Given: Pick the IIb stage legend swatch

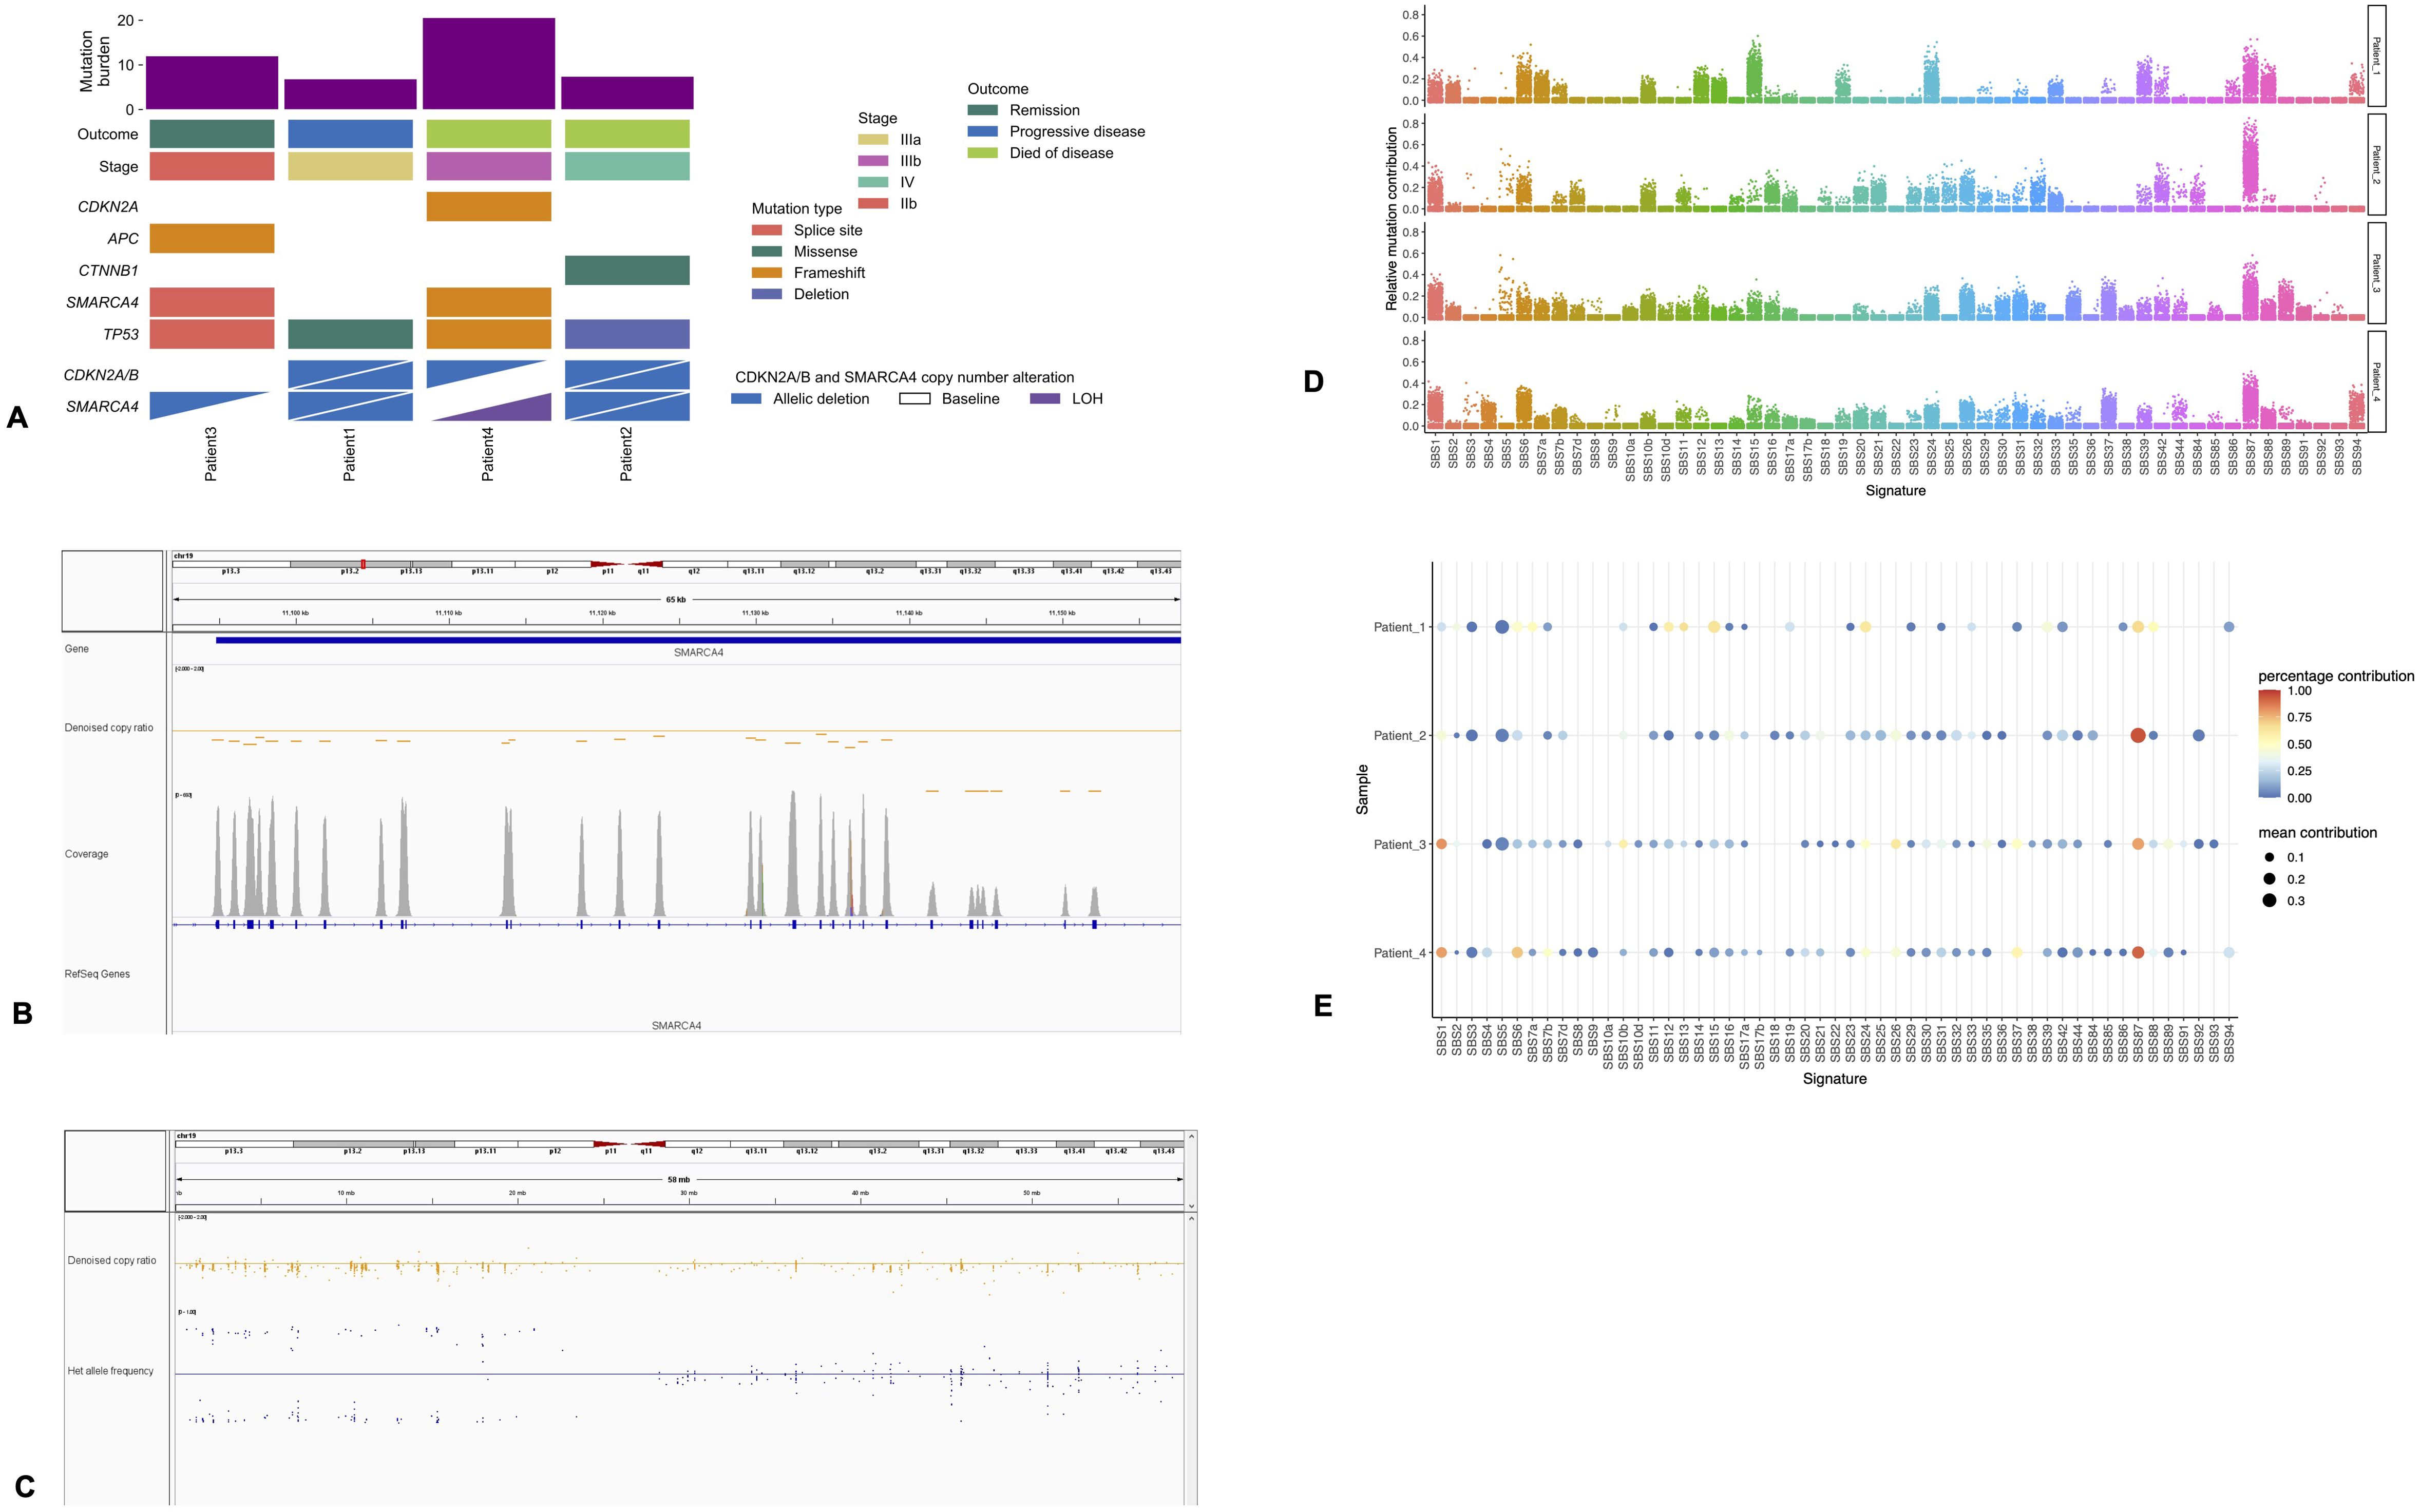Looking at the screenshot, I should [873, 203].
